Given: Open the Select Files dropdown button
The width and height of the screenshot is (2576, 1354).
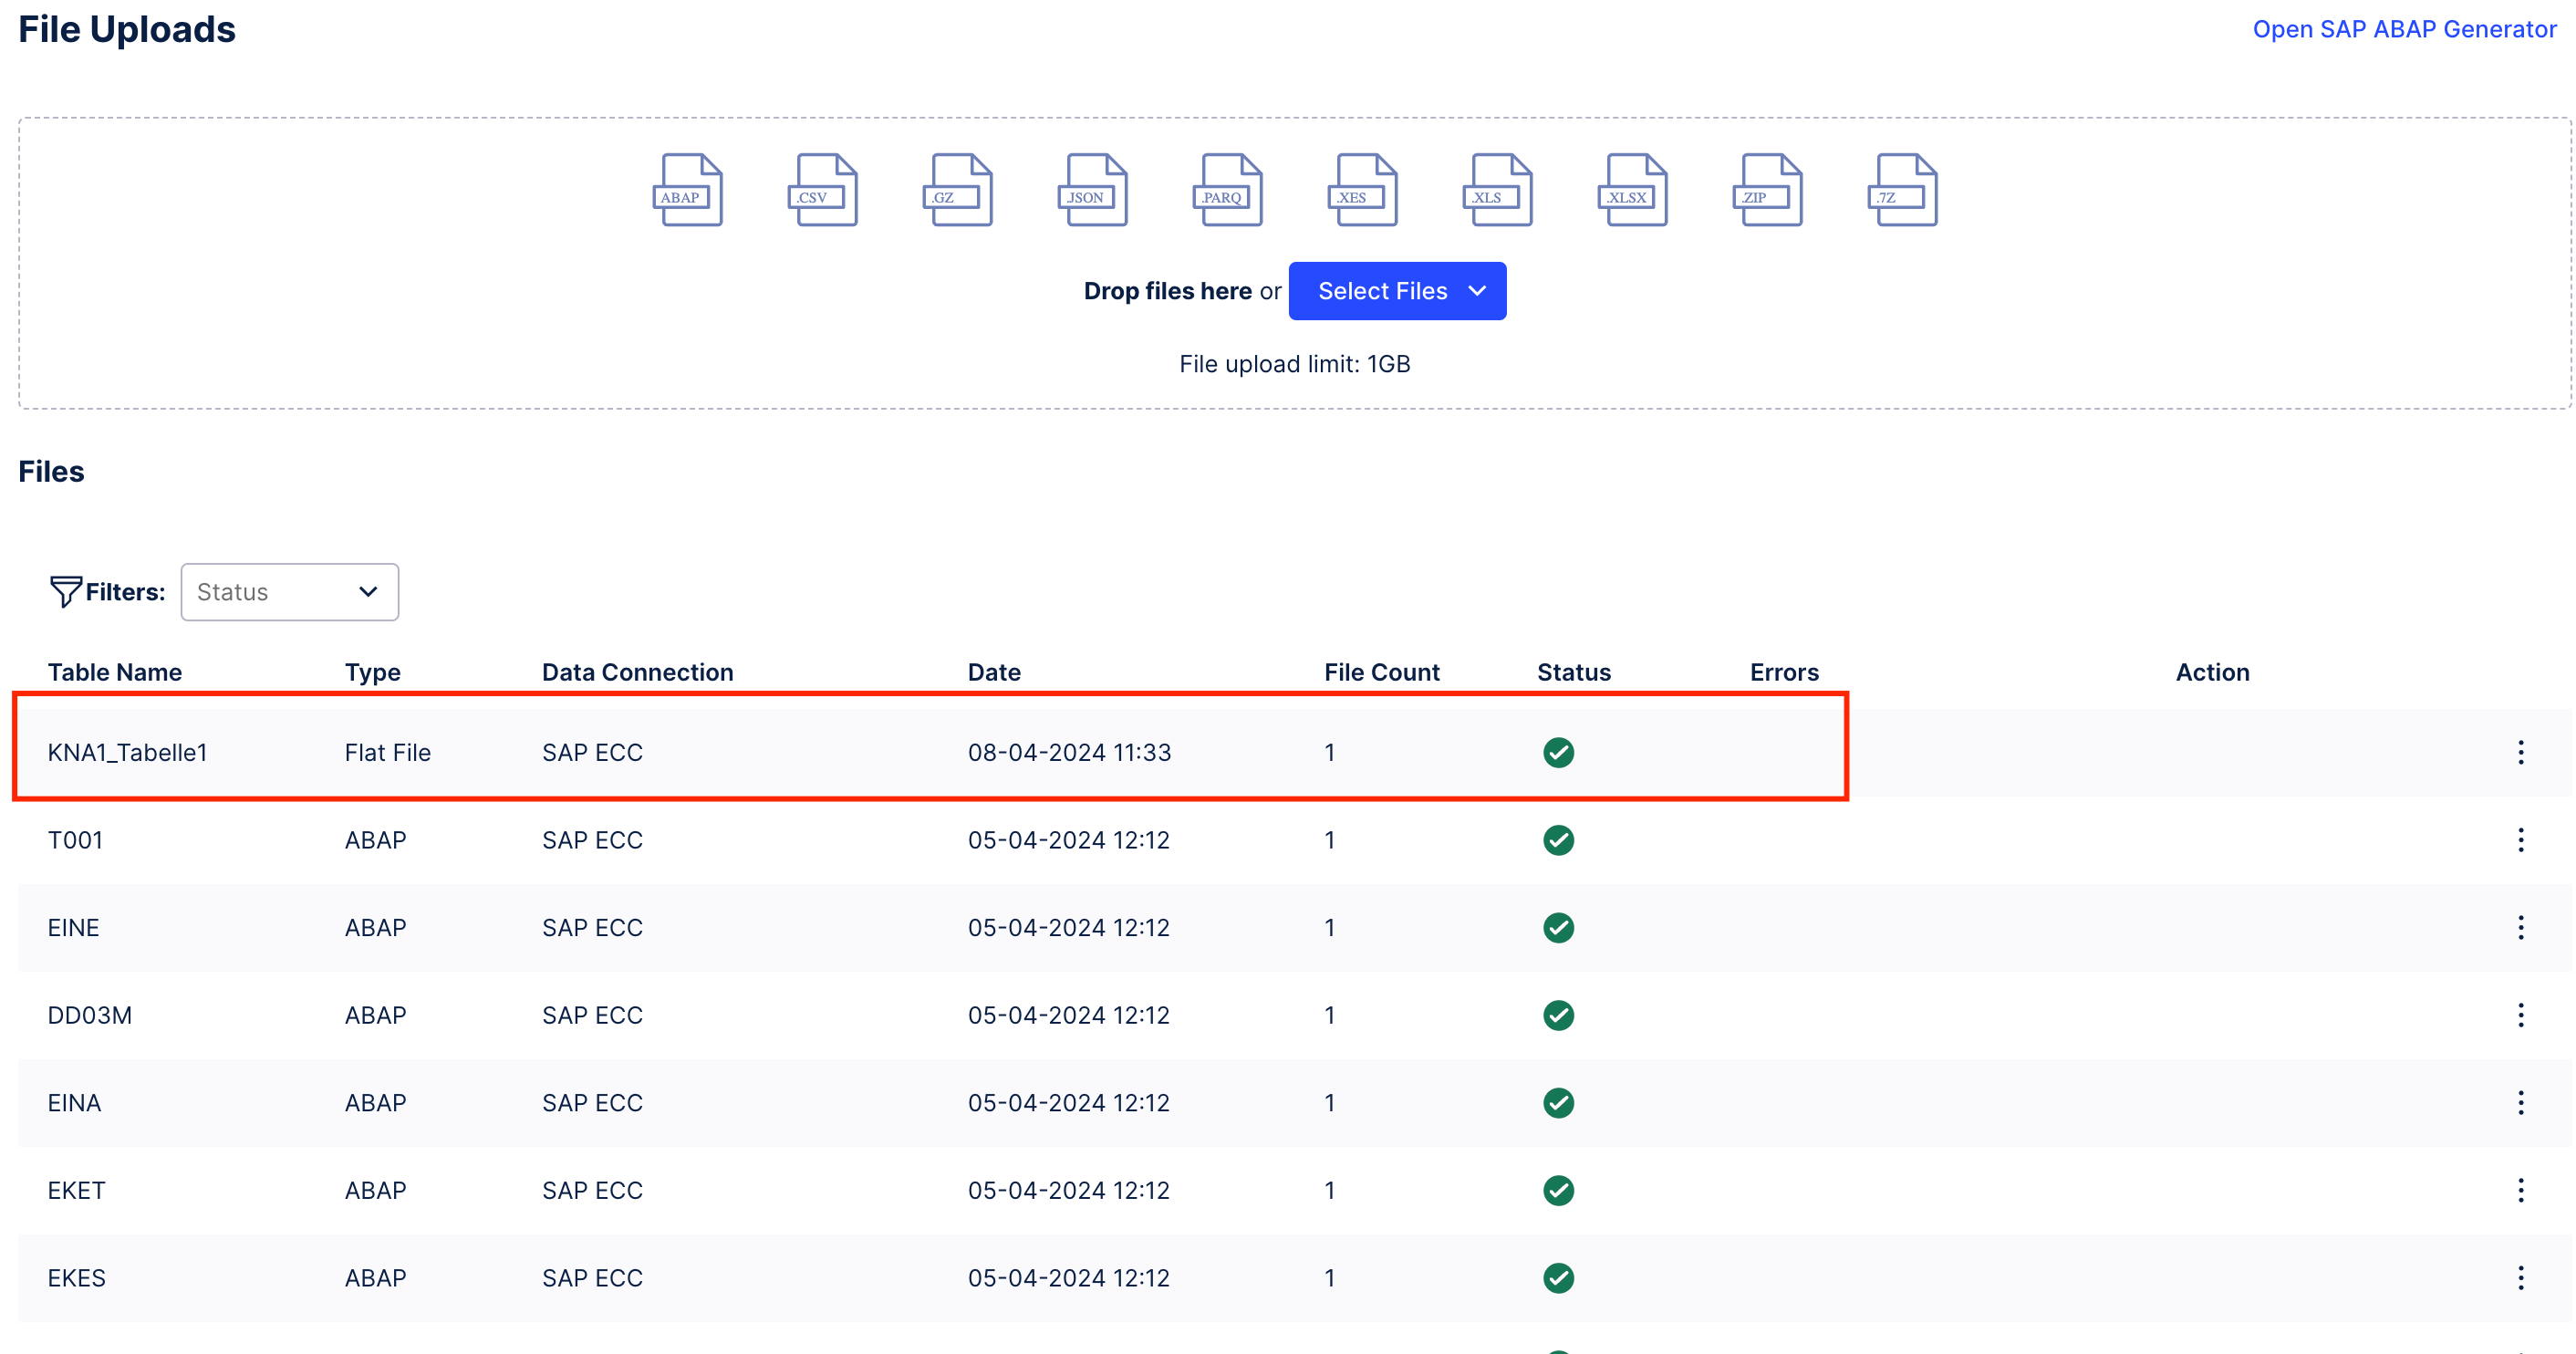Looking at the screenshot, I should (x=1397, y=291).
